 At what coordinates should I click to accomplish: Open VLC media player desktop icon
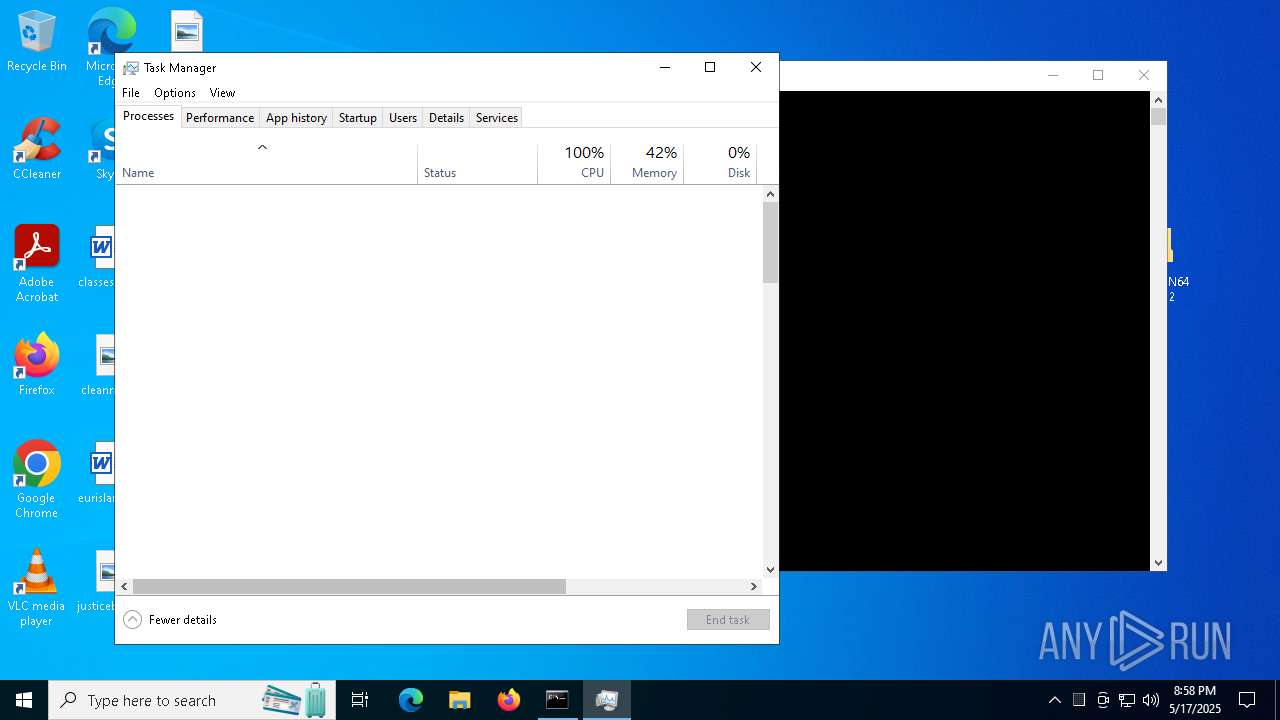tap(36, 588)
